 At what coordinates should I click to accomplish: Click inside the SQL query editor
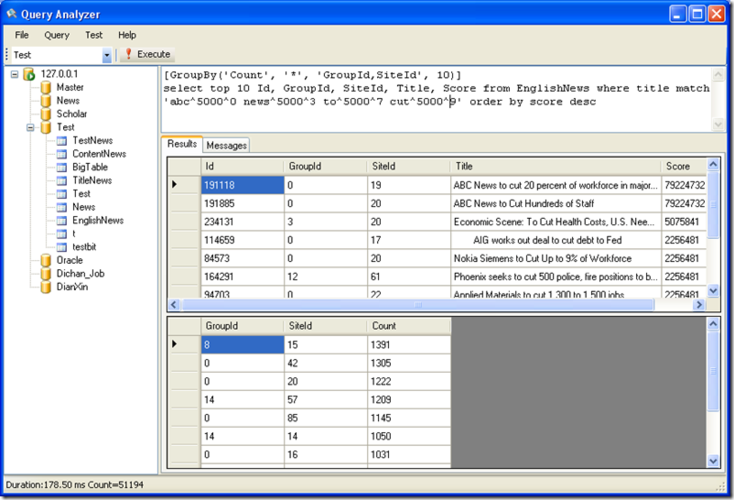point(436,99)
